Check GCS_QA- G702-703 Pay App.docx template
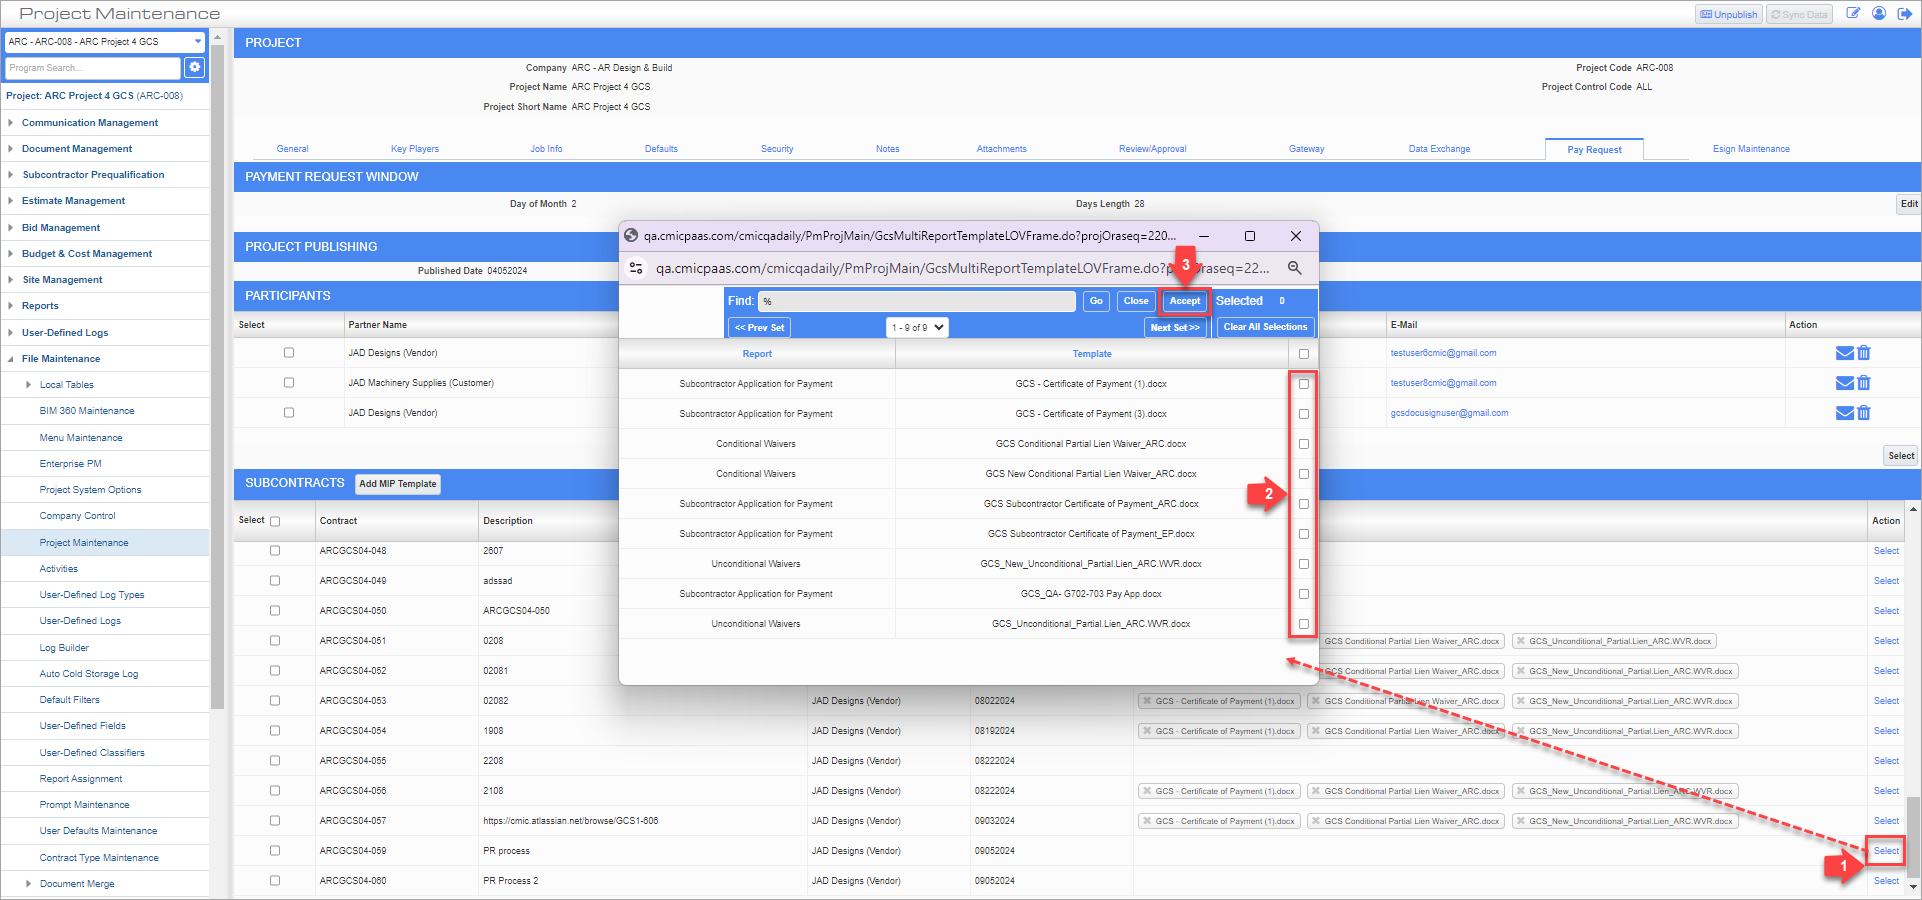This screenshot has width=1922, height=900. 1304,594
